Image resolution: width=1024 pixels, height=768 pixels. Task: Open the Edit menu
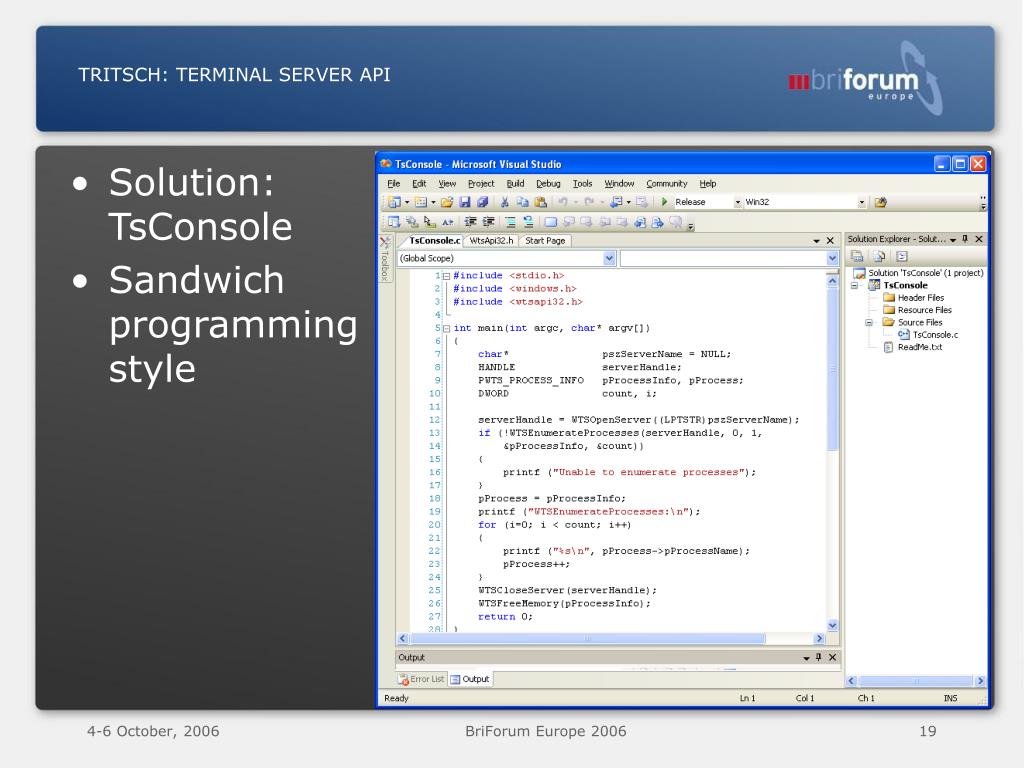tap(419, 184)
